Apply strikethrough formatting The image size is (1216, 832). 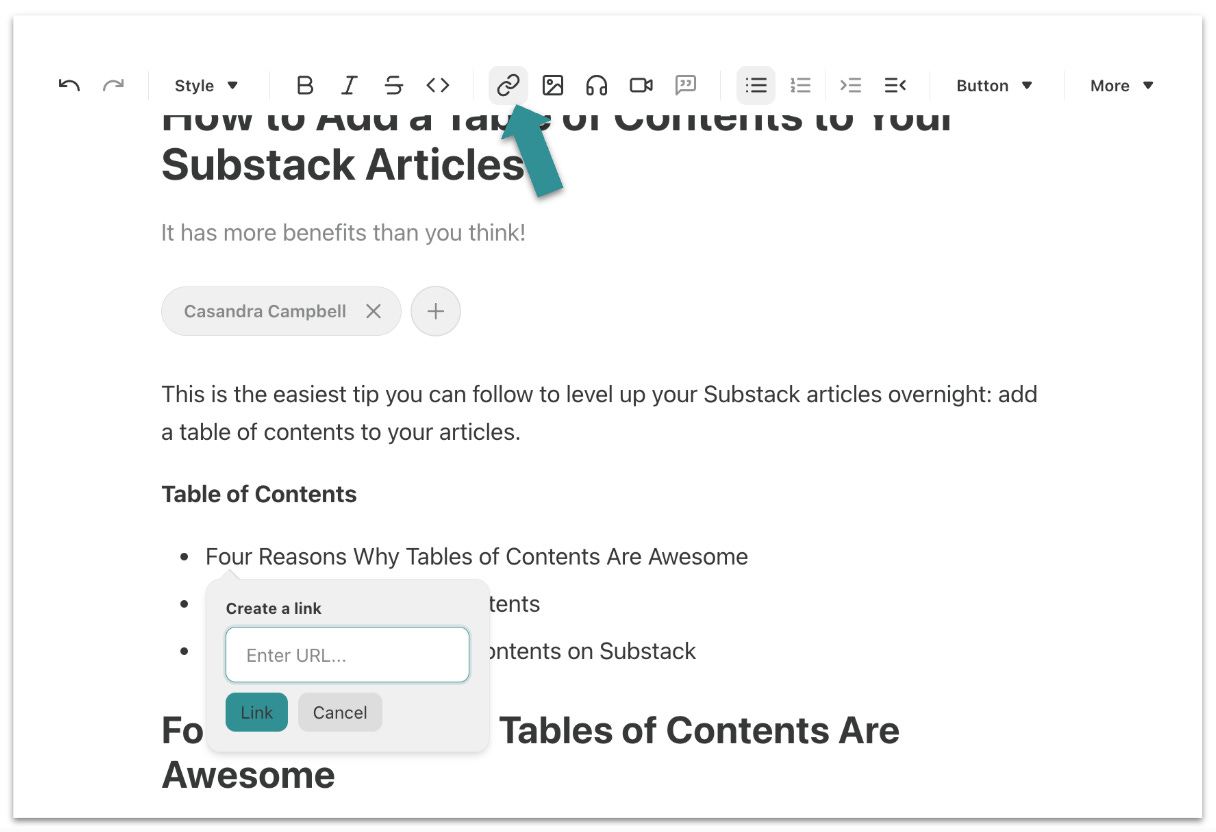coord(393,86)
